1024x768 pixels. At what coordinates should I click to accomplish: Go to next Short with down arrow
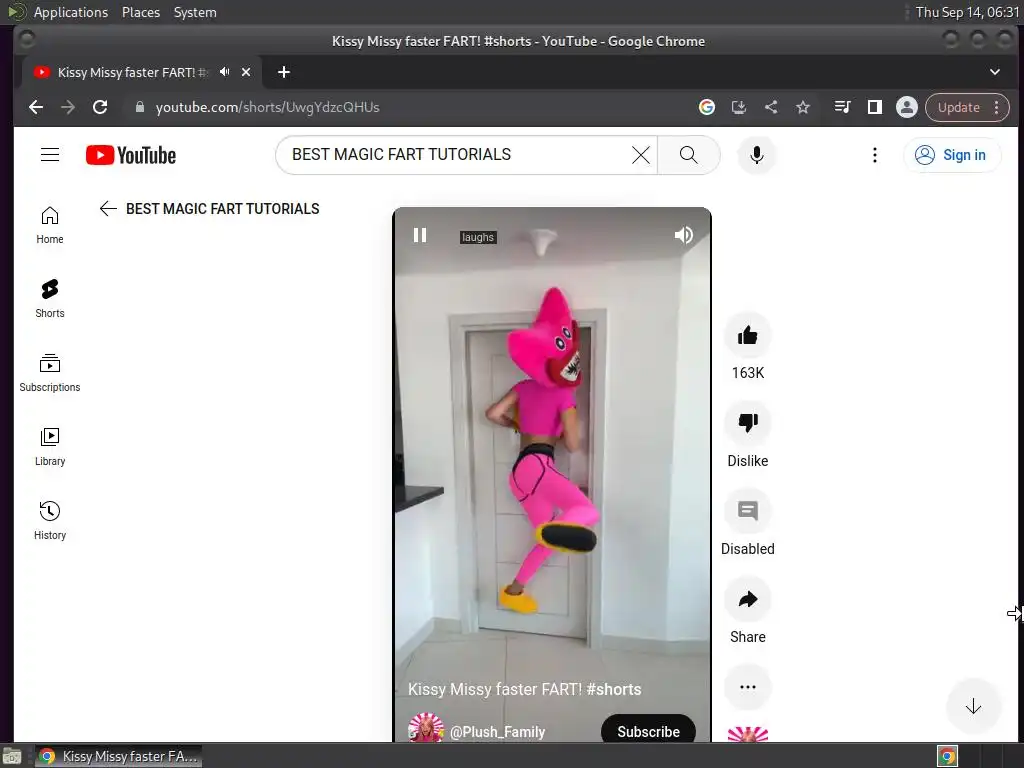973,706
